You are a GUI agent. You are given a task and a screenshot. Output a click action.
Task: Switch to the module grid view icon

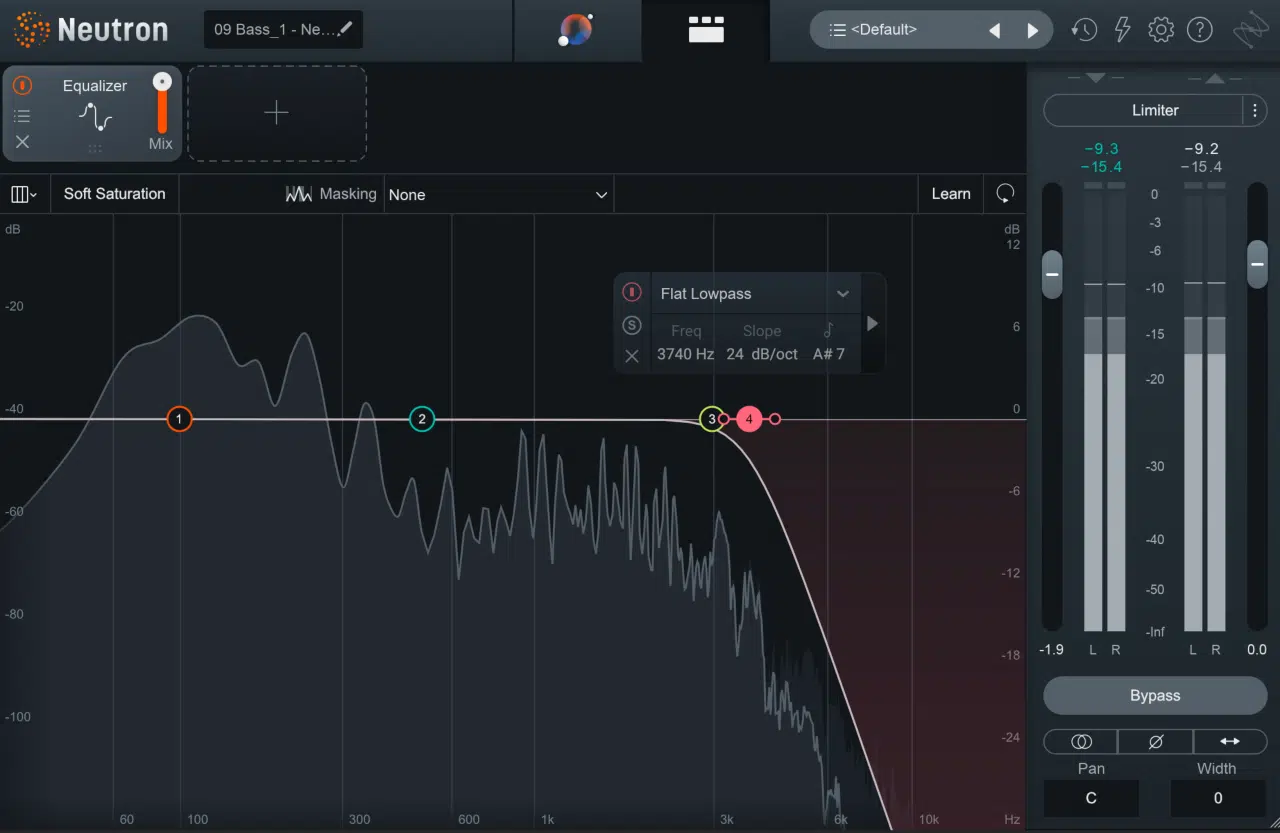pyautogui.click(x=706, y=29)
